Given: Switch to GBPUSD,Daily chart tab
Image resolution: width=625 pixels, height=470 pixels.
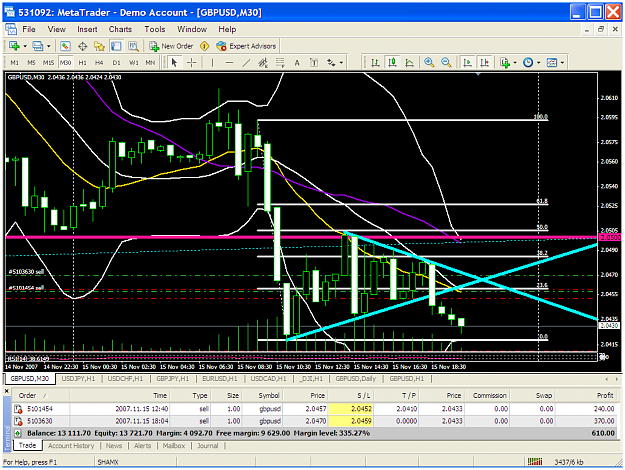Looking at the screenshot, I should coord(354,379).
